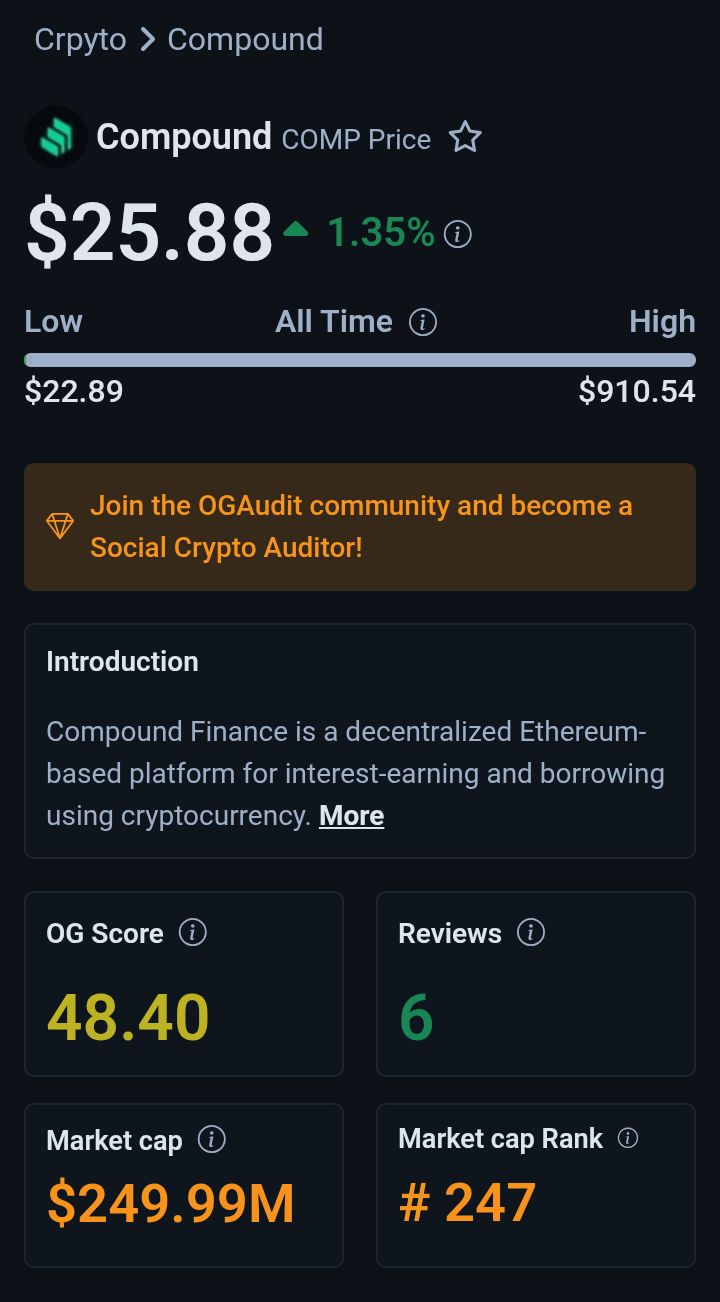Image resolution: width=720 pixels, height=1302 pixels.
Task: Click the Market cap Rank info icon
Action: point(628,1138)
